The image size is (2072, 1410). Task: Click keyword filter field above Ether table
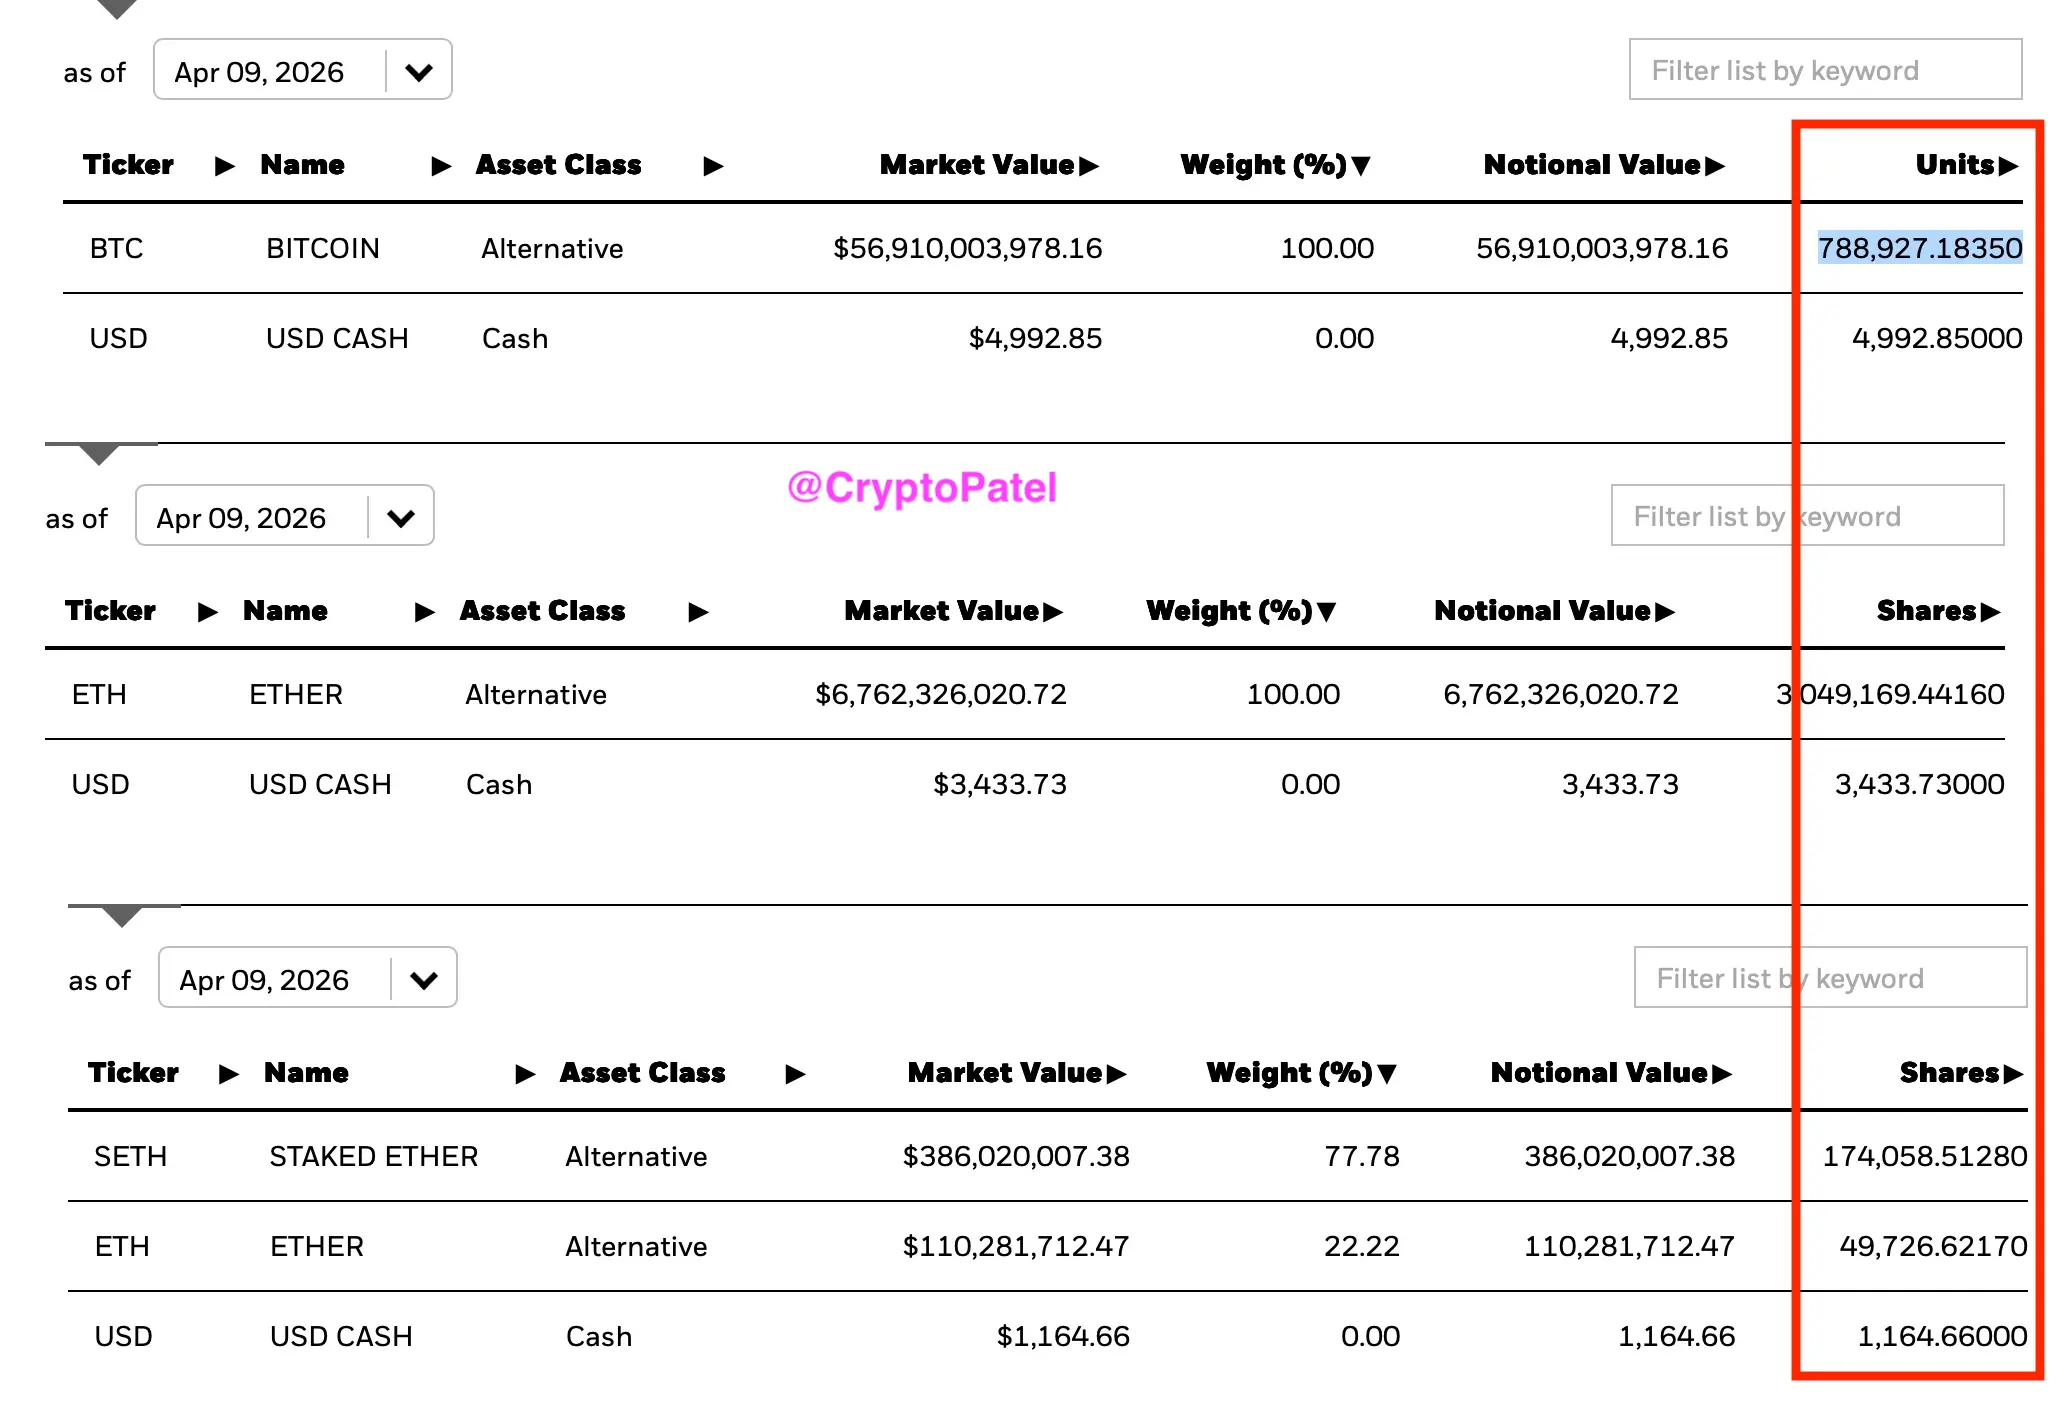1806,516
